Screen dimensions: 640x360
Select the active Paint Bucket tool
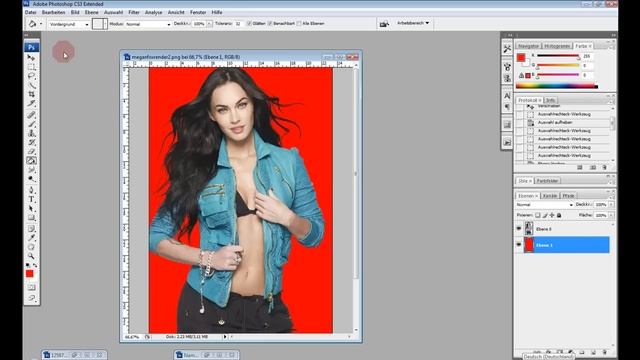pos(31,160)
